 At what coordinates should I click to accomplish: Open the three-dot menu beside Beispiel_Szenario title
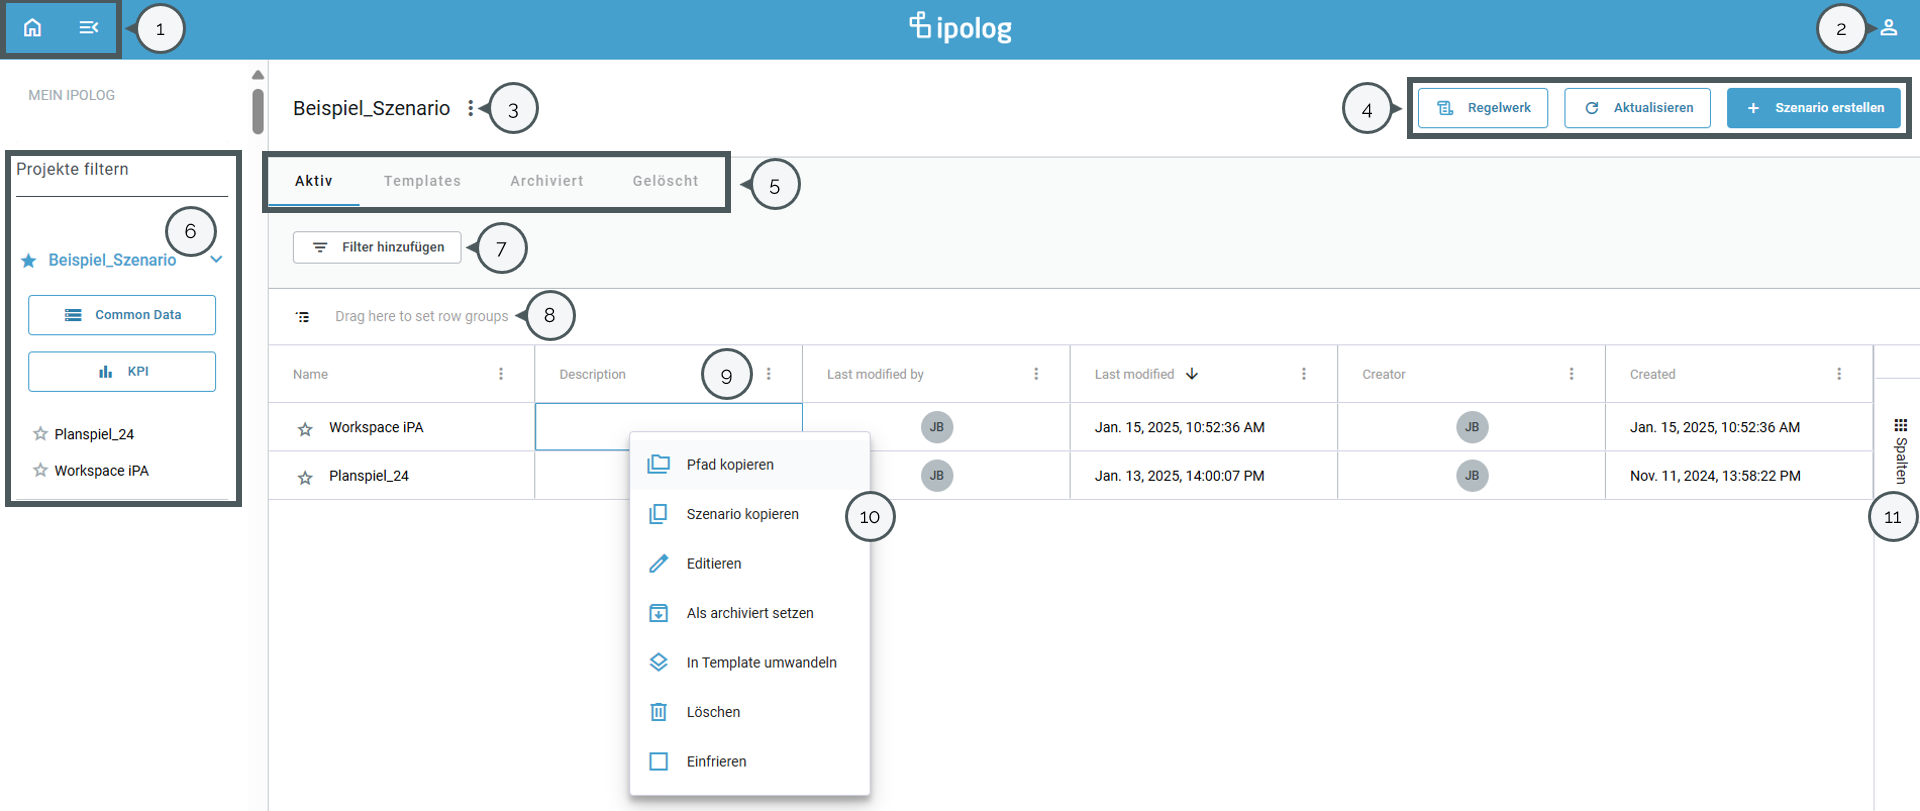pos(471,108)
